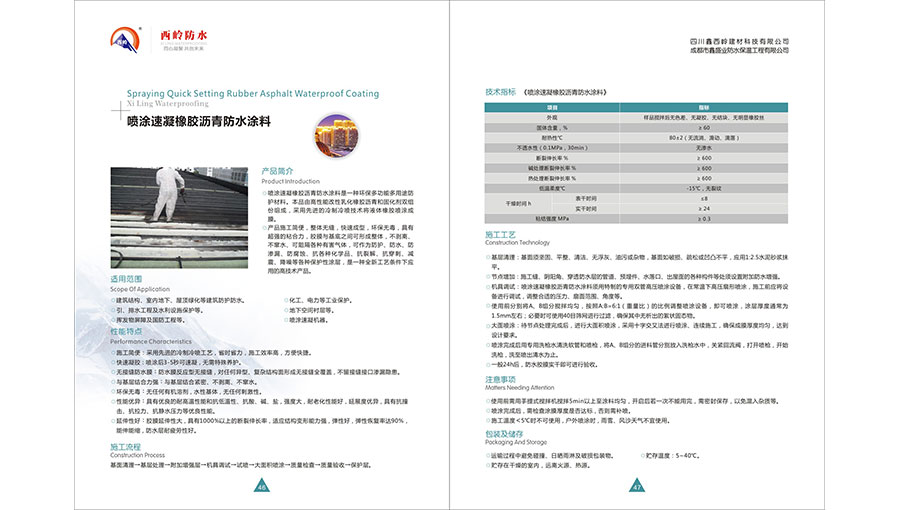Click the 'Xi Ling Waterproofing' subtitle
The height and width of the screenshot is (510, 900).
point(168,104)
